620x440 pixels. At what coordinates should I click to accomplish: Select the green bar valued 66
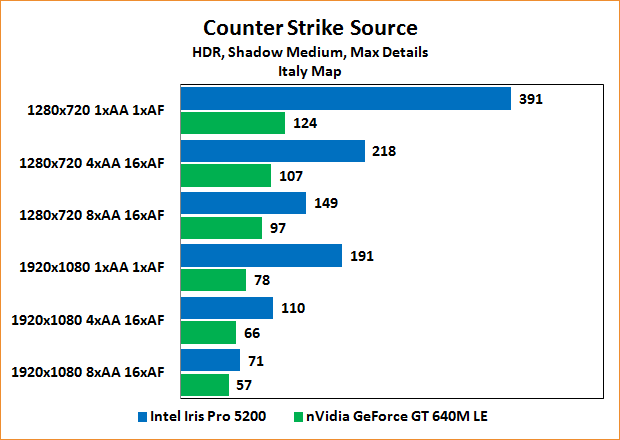208,332
